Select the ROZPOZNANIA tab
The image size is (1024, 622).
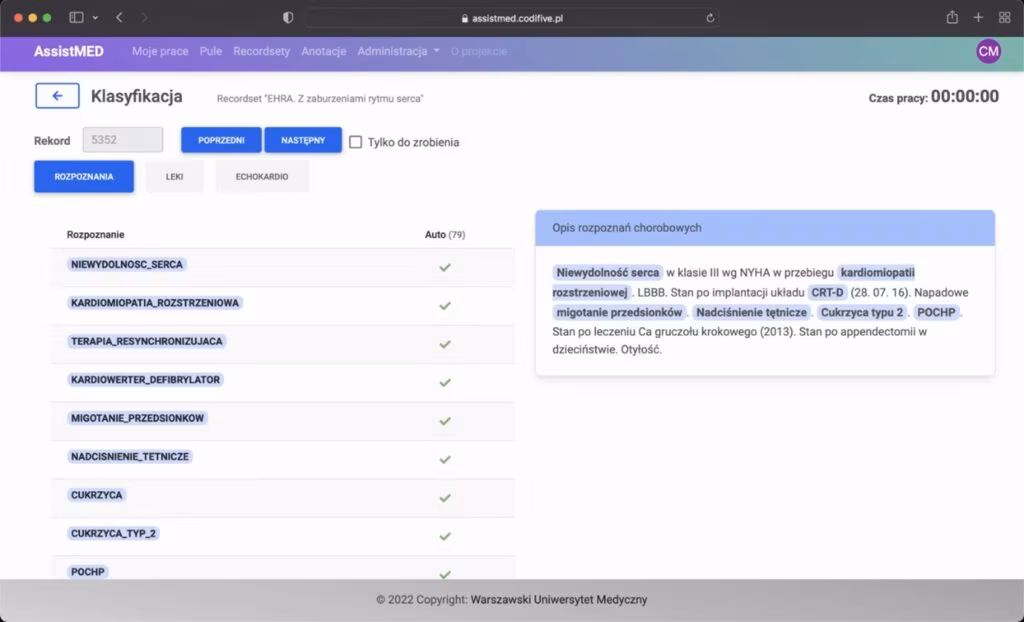pos(84,176)
